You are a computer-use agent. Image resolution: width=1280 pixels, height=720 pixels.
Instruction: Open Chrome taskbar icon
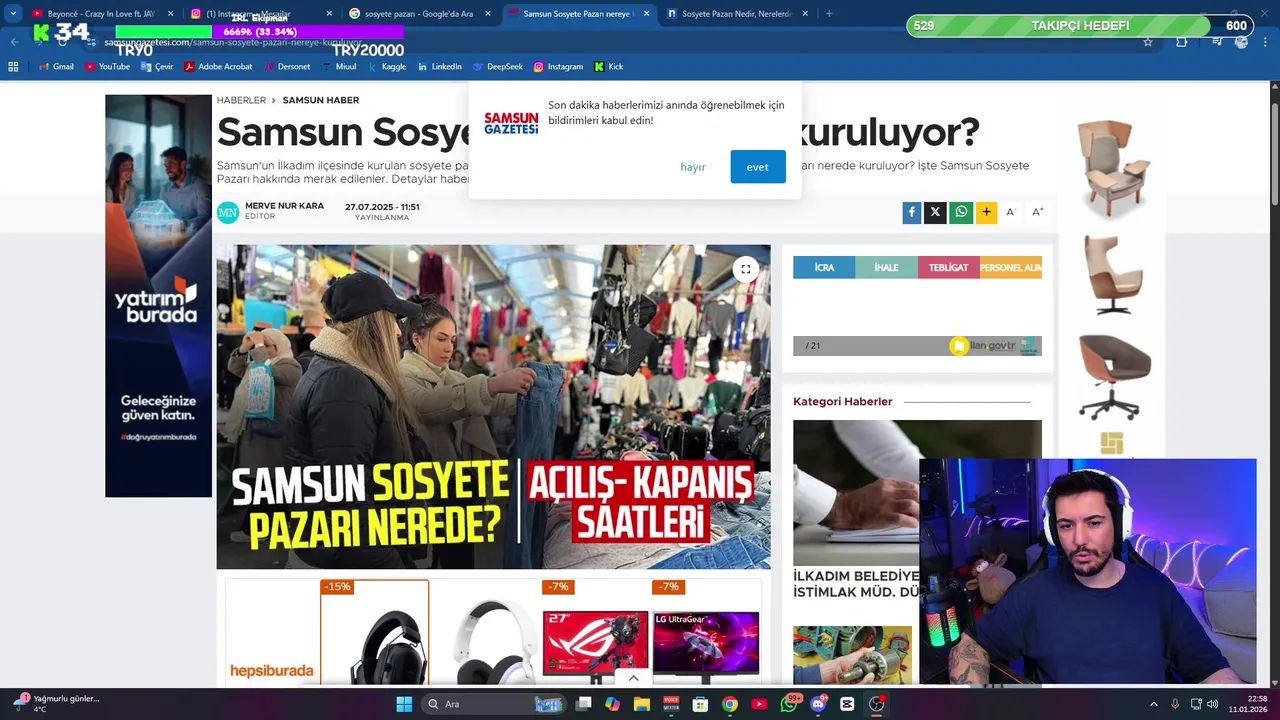730,704
